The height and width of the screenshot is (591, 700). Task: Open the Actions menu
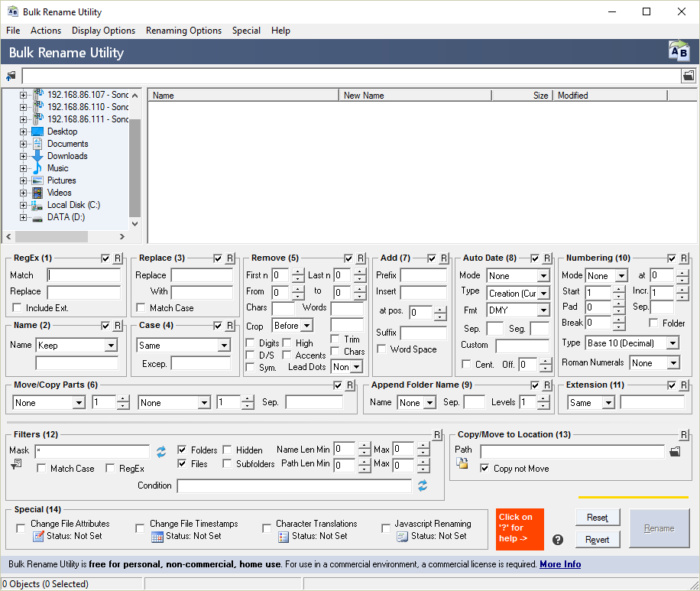click(x=46, y=30)
